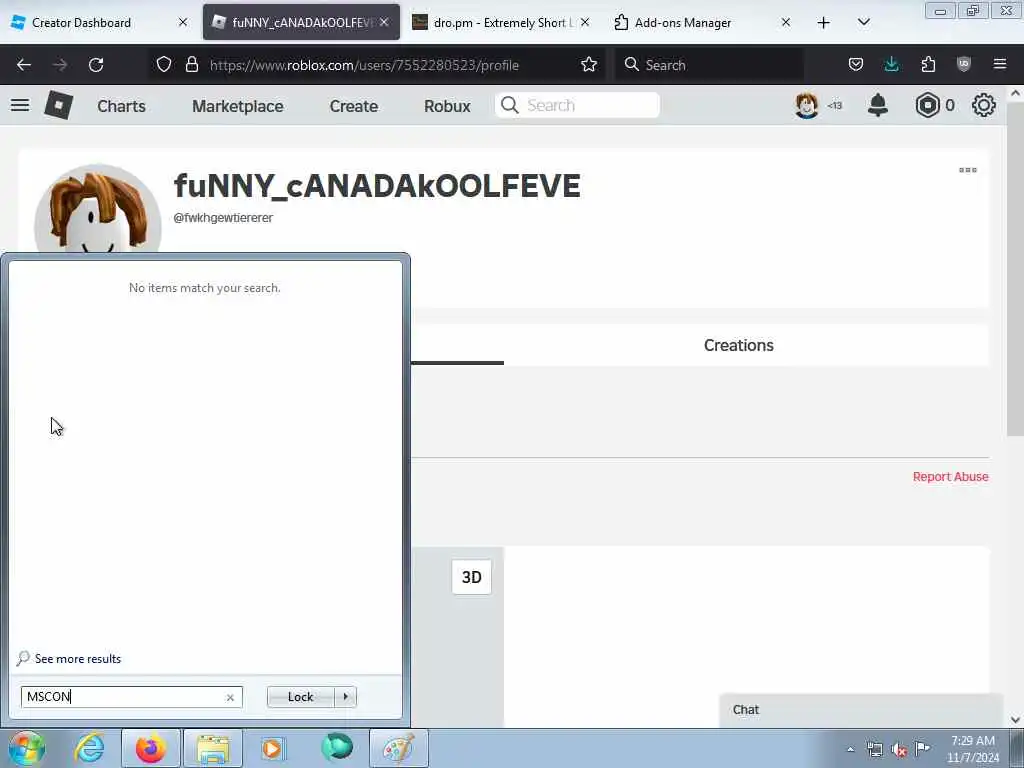The image size is (1024, 768).
Task: Click the uBlock Origin shield icon
Action: pyautogui.click(x=964, y=64)
